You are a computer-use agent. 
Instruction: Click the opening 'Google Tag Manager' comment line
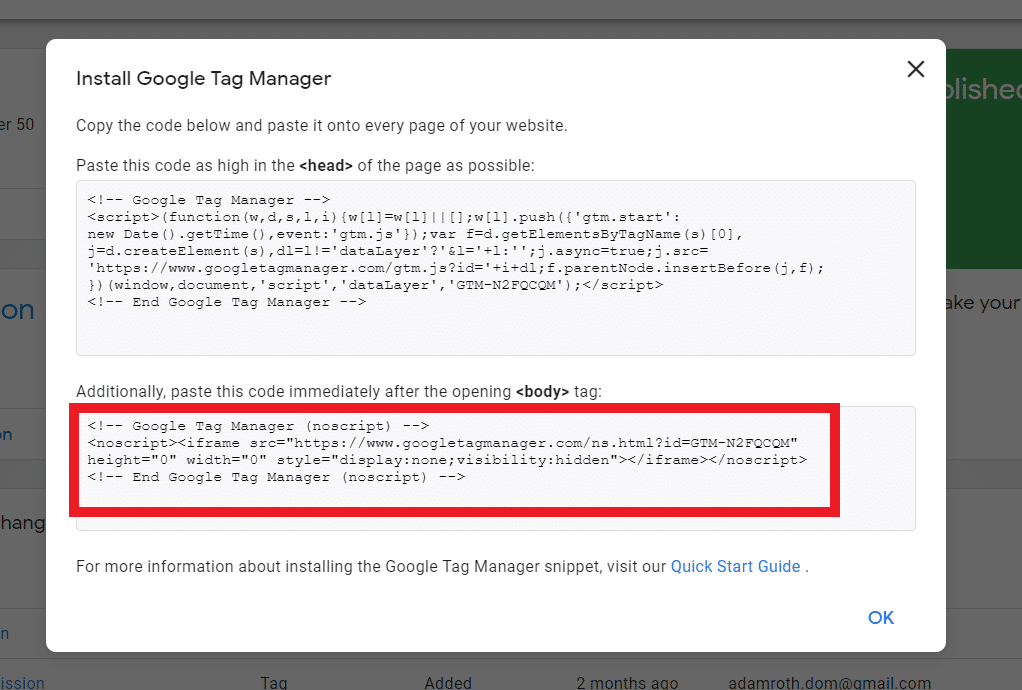click(208, 200)
